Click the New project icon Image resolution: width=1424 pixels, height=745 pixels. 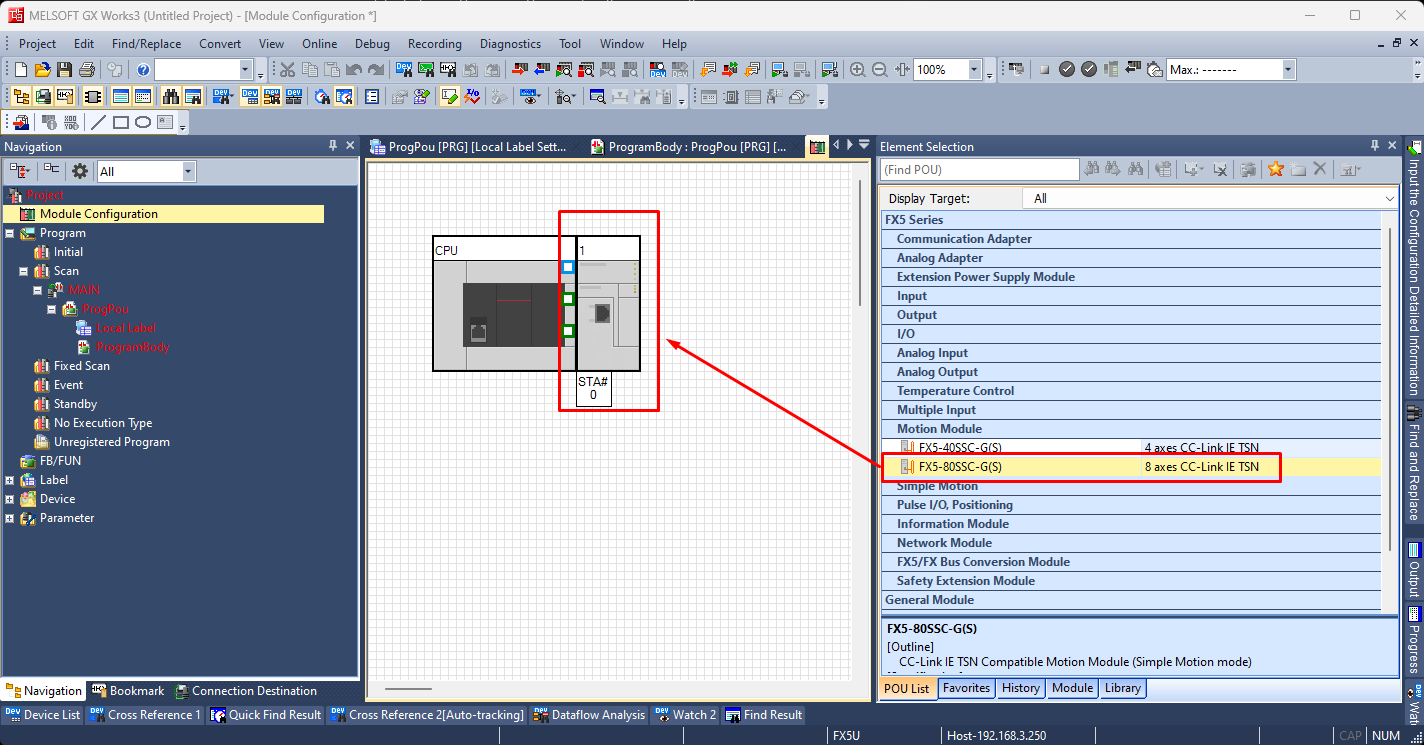pos(21,70)
